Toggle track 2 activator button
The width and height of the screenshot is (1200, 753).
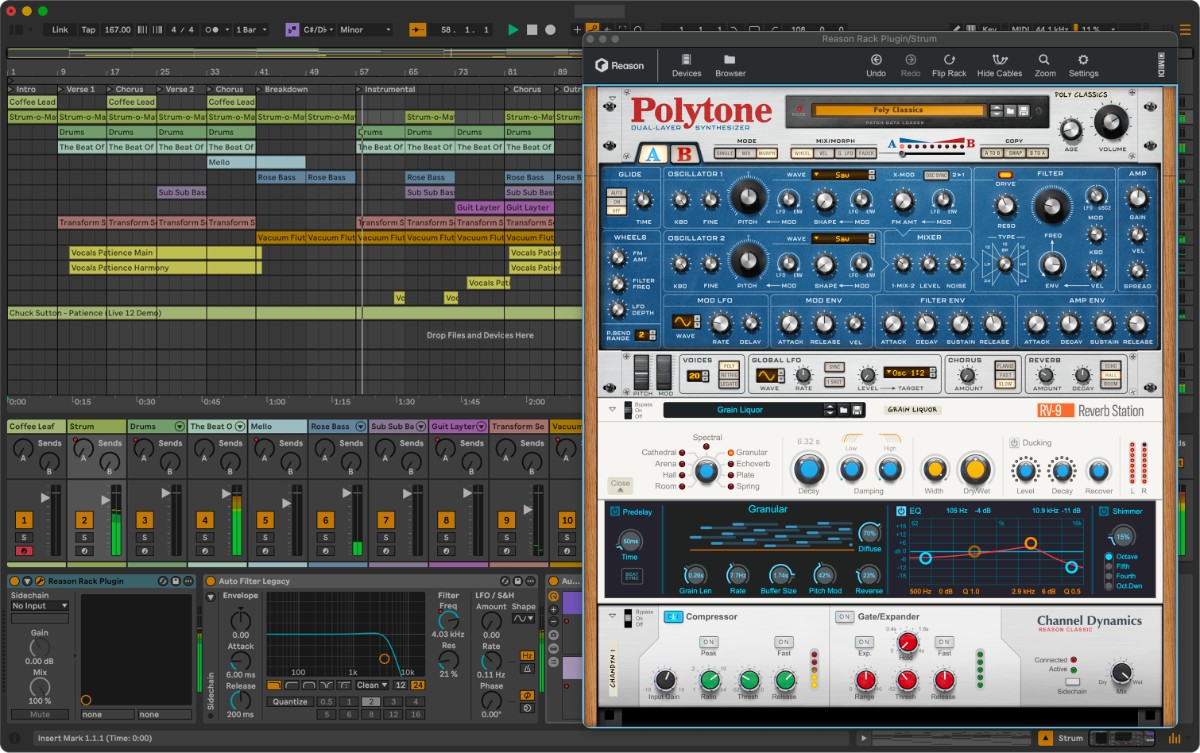tap(84, 520)
